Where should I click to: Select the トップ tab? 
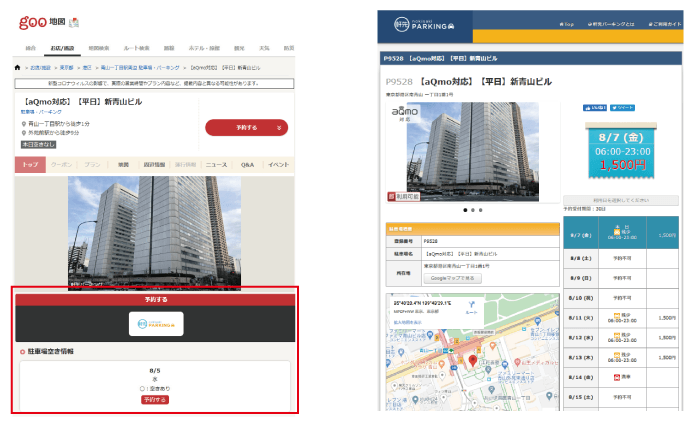[30, 164]
